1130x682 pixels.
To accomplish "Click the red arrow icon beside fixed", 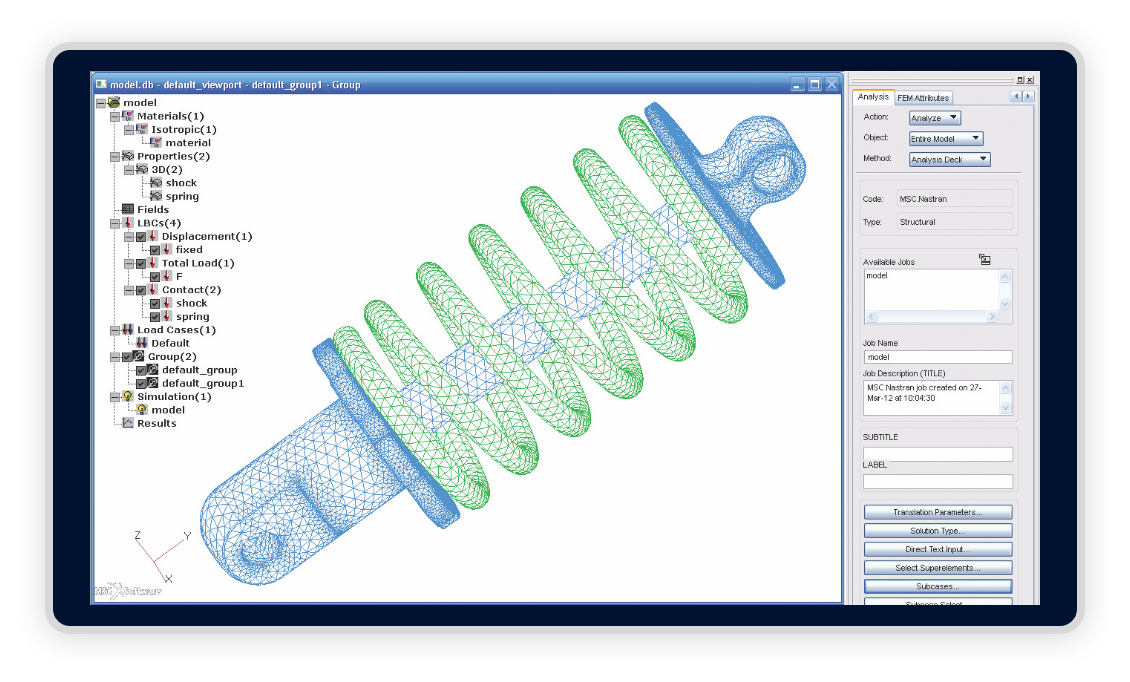I will pyautogui.click(x=166, y=250).
